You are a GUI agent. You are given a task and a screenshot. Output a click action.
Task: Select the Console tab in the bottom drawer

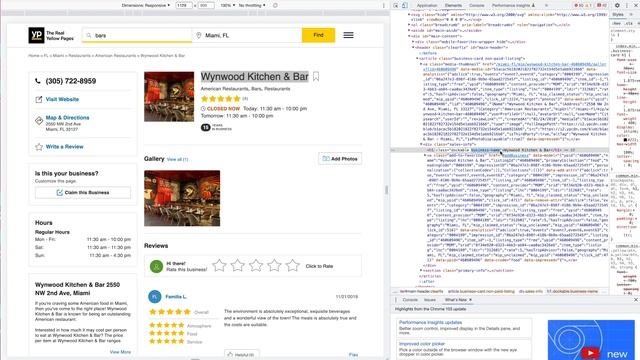pyautogui.click(x=410, y=300)
